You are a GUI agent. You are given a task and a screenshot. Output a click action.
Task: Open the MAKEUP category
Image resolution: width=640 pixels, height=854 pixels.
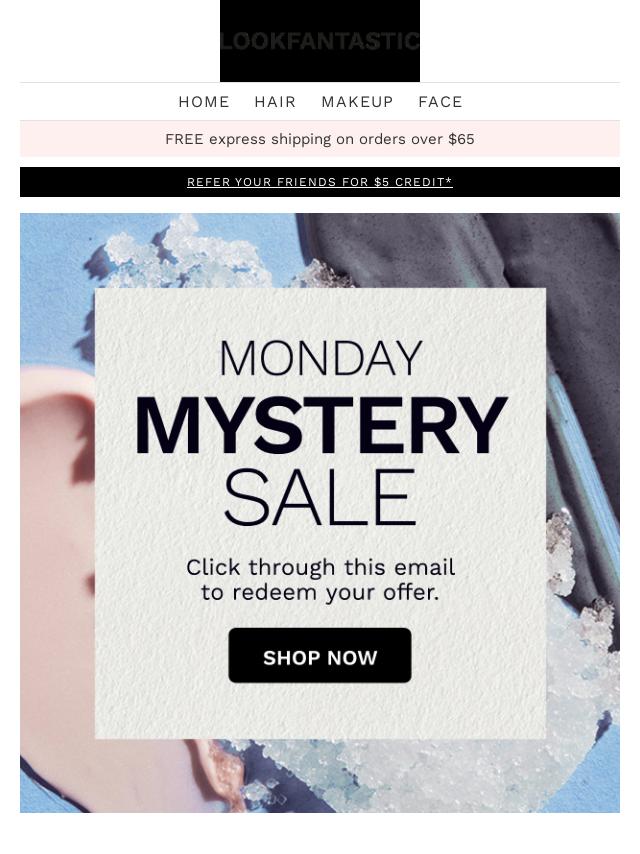[357, 102]
